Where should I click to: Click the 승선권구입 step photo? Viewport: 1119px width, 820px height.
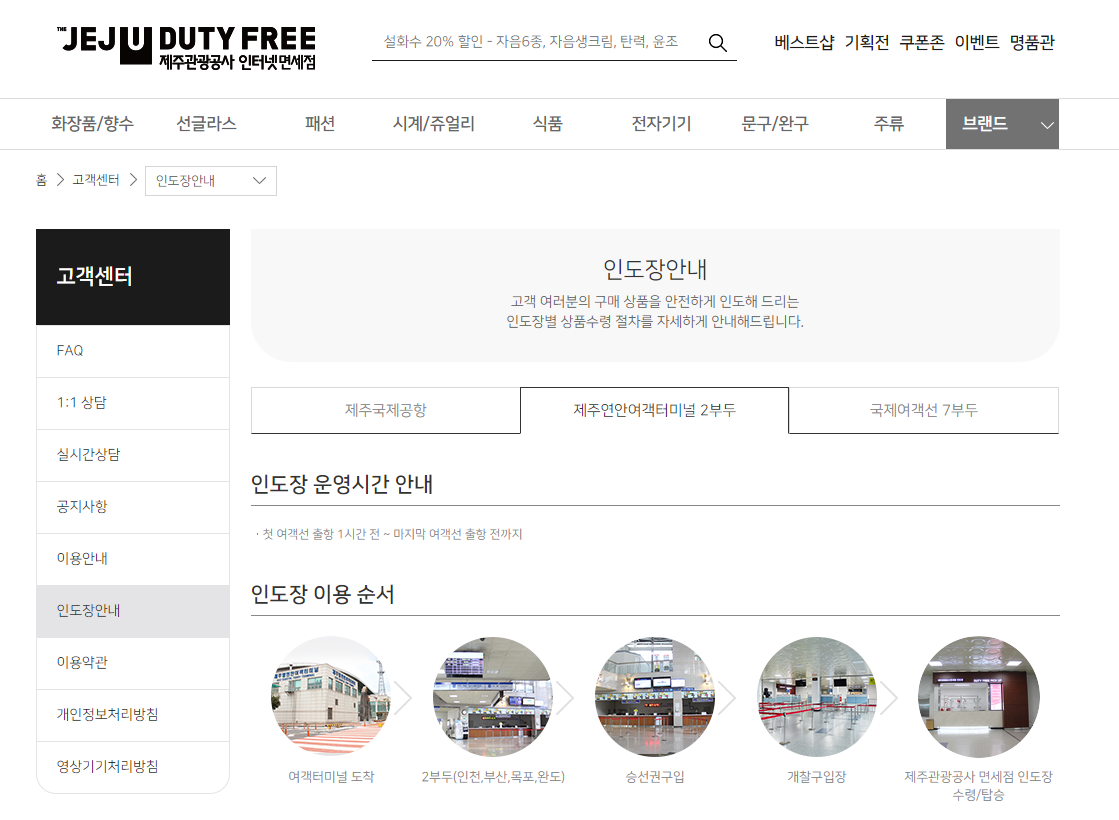(654, 697)
